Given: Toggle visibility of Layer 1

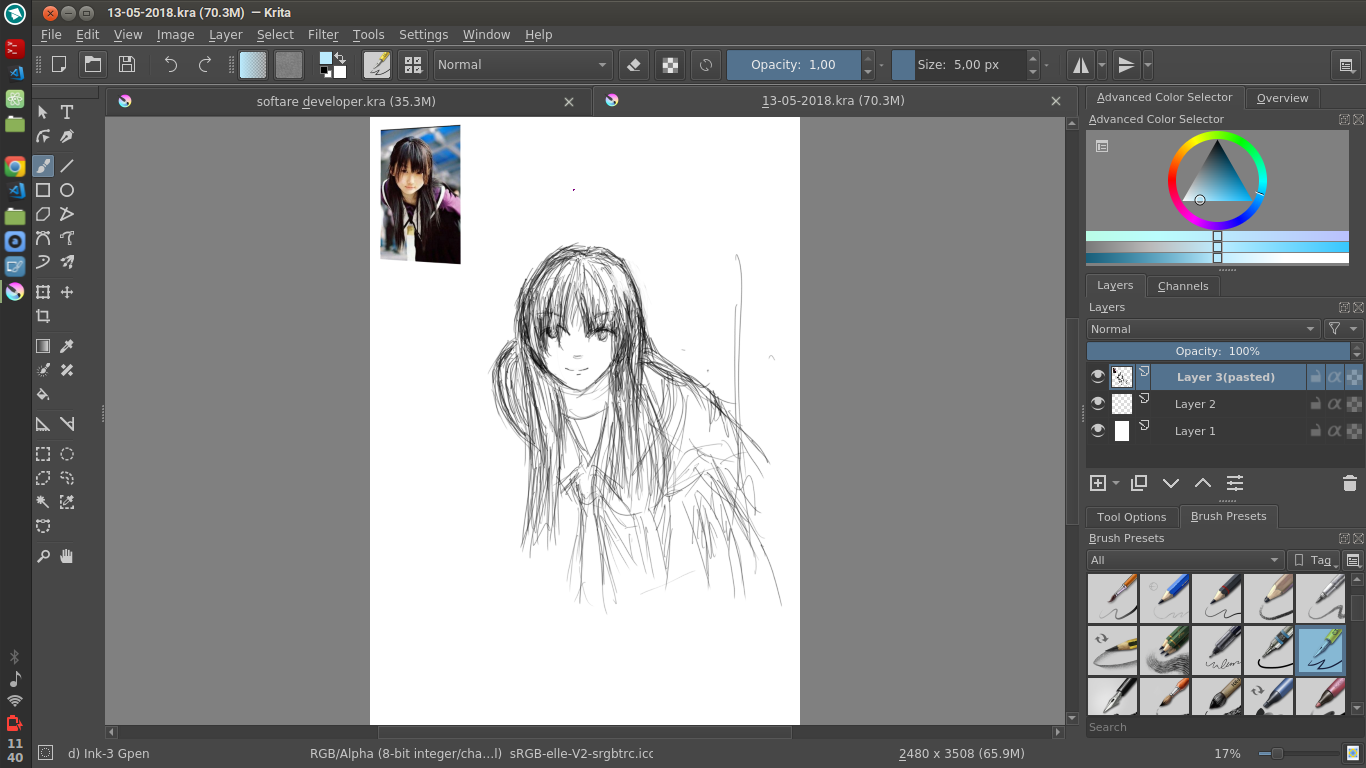Looking at the screenshot, I should click(x=1098, y=430).
